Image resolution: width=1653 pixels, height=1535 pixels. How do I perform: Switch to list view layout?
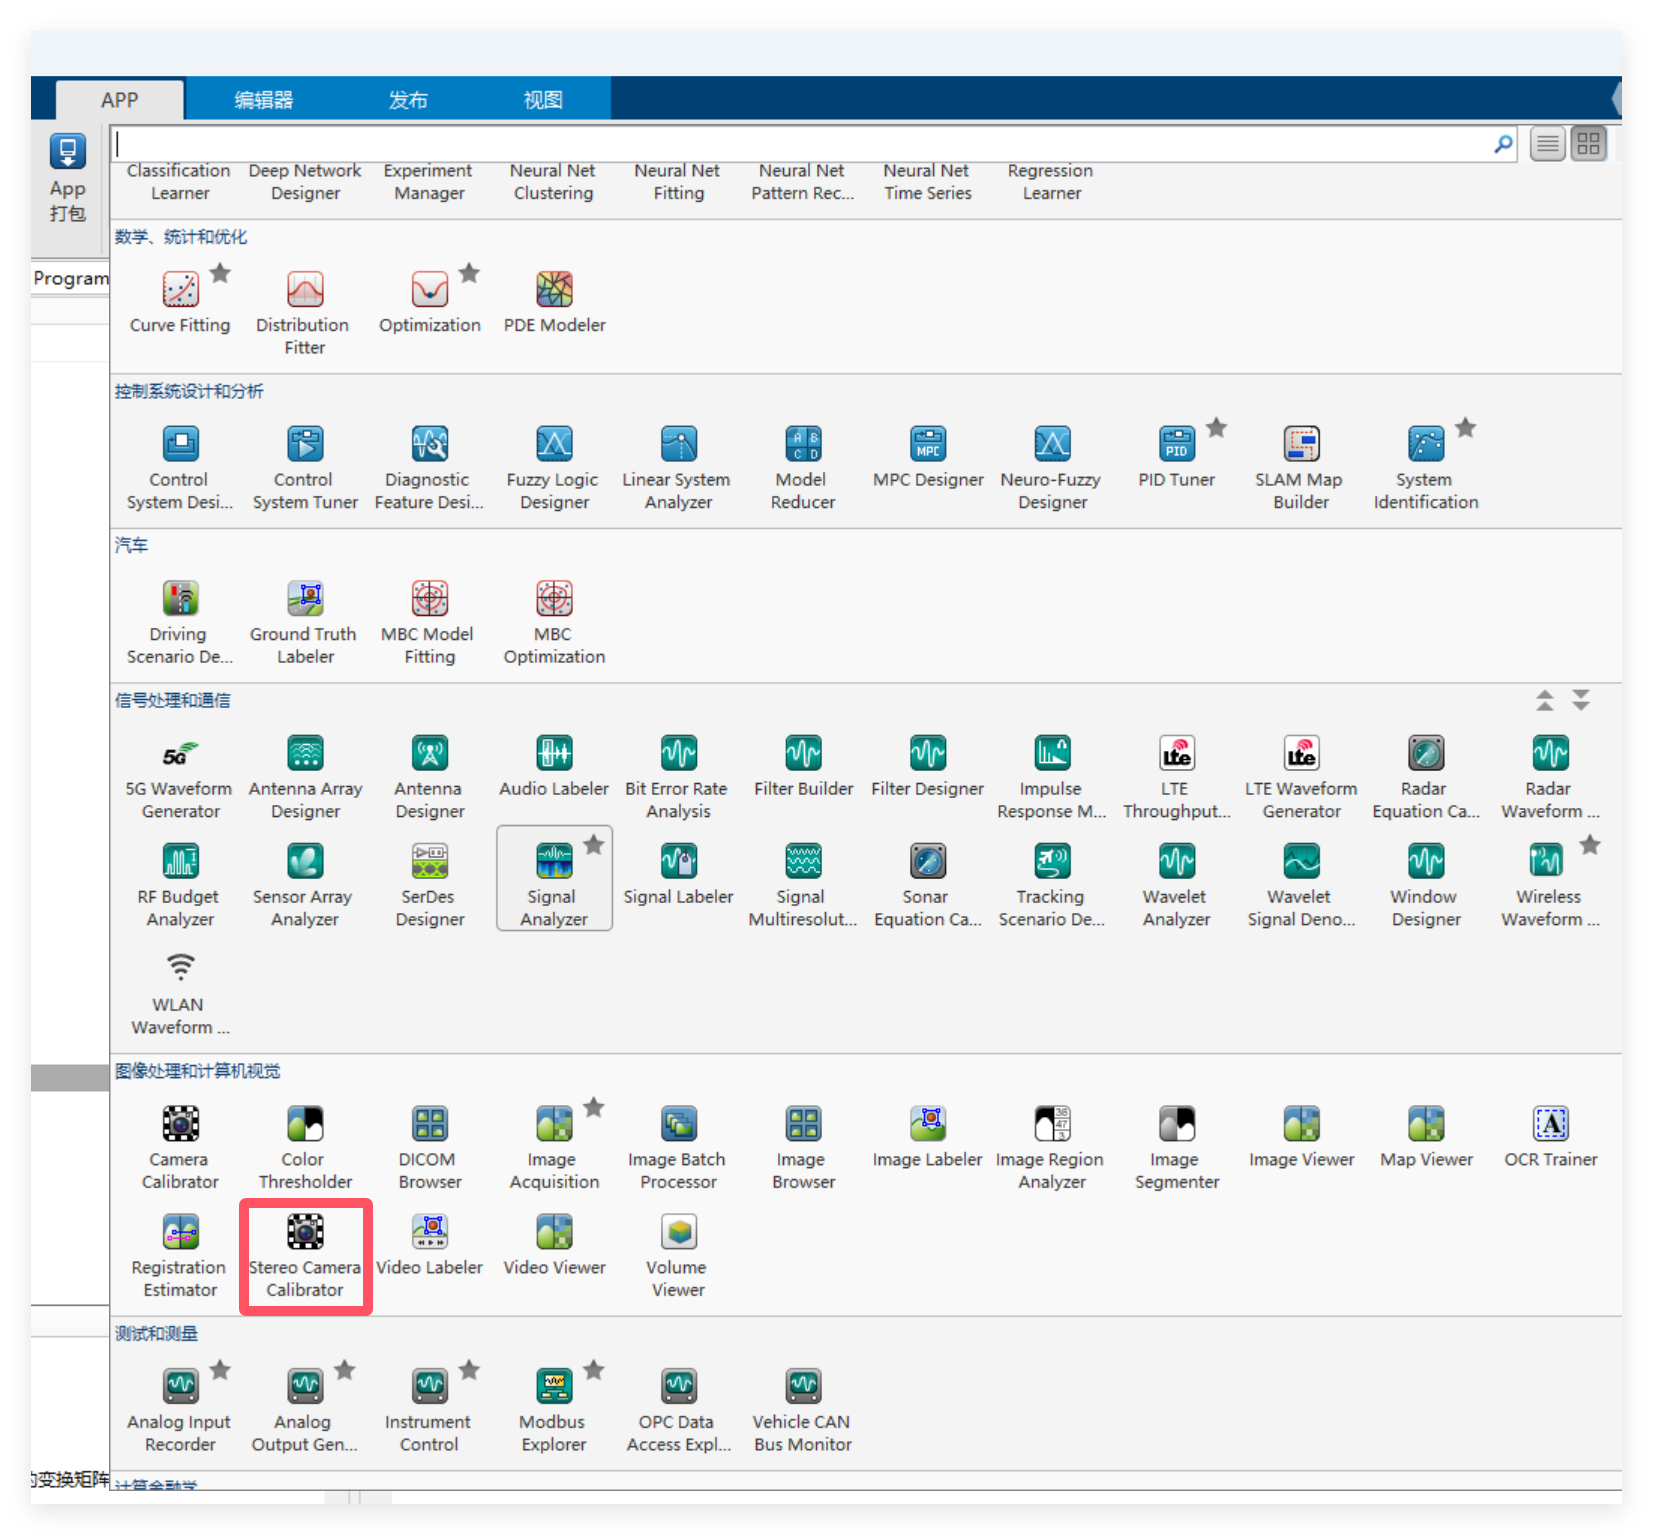pos(1548,145)
